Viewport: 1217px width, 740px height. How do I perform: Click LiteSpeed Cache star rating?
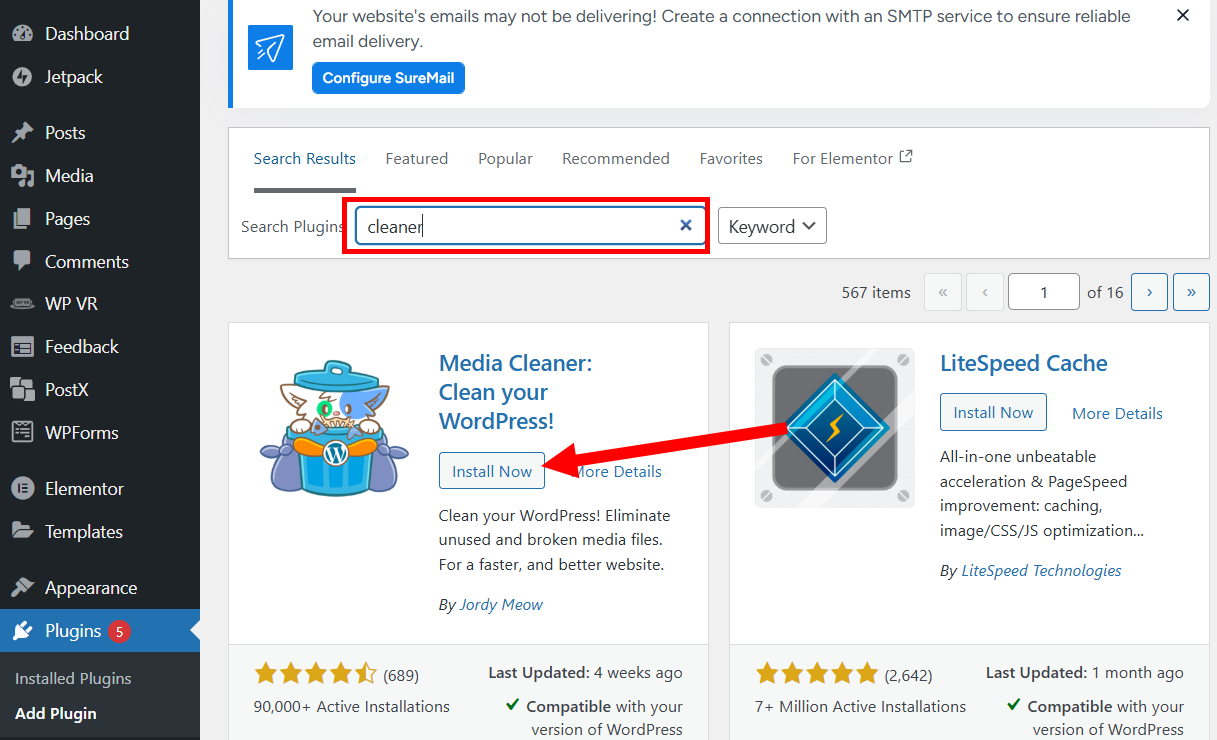pyautogui.click(x=817, y=673)
